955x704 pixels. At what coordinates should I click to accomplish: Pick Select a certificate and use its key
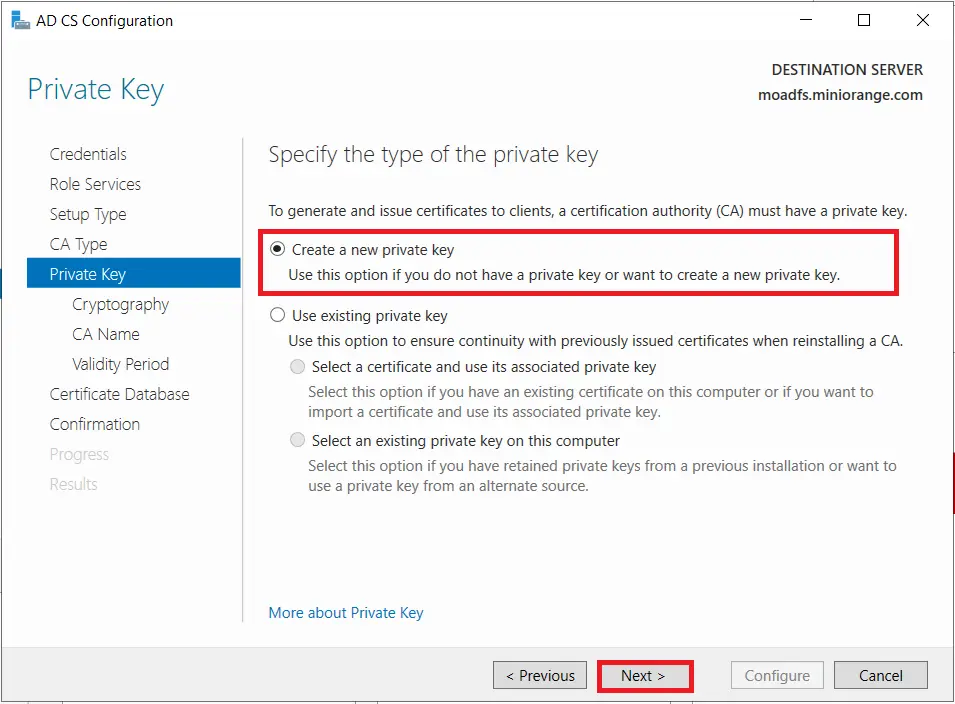click(297, 367)
